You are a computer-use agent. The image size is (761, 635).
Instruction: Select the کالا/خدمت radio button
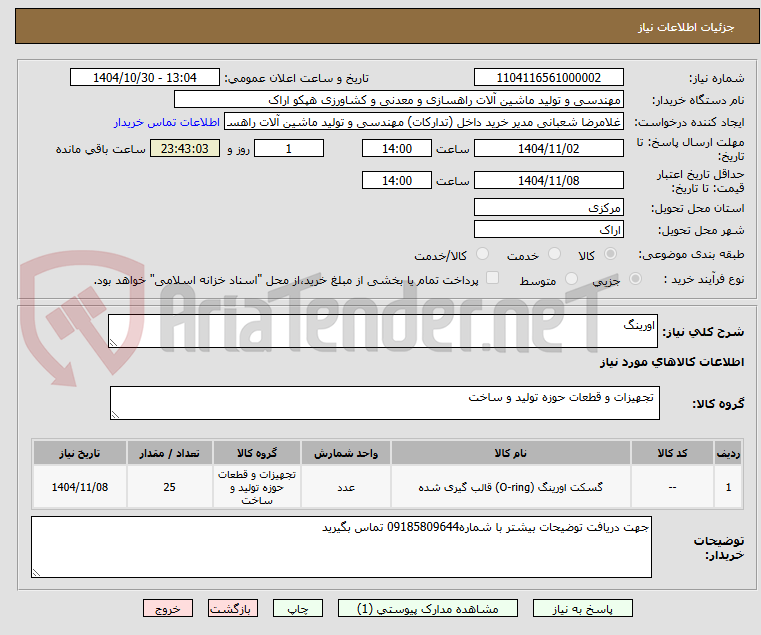[482, 254]
